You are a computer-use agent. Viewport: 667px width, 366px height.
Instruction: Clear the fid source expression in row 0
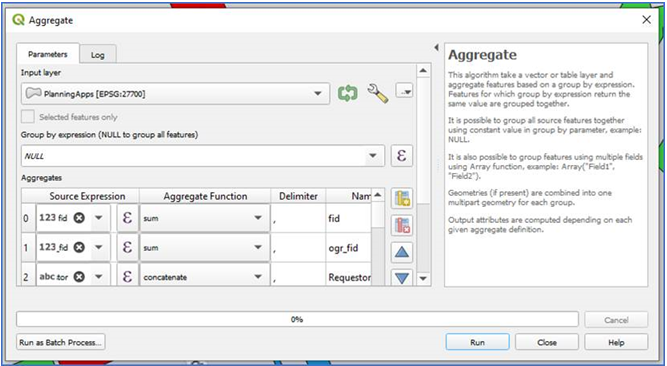point(79,218)
